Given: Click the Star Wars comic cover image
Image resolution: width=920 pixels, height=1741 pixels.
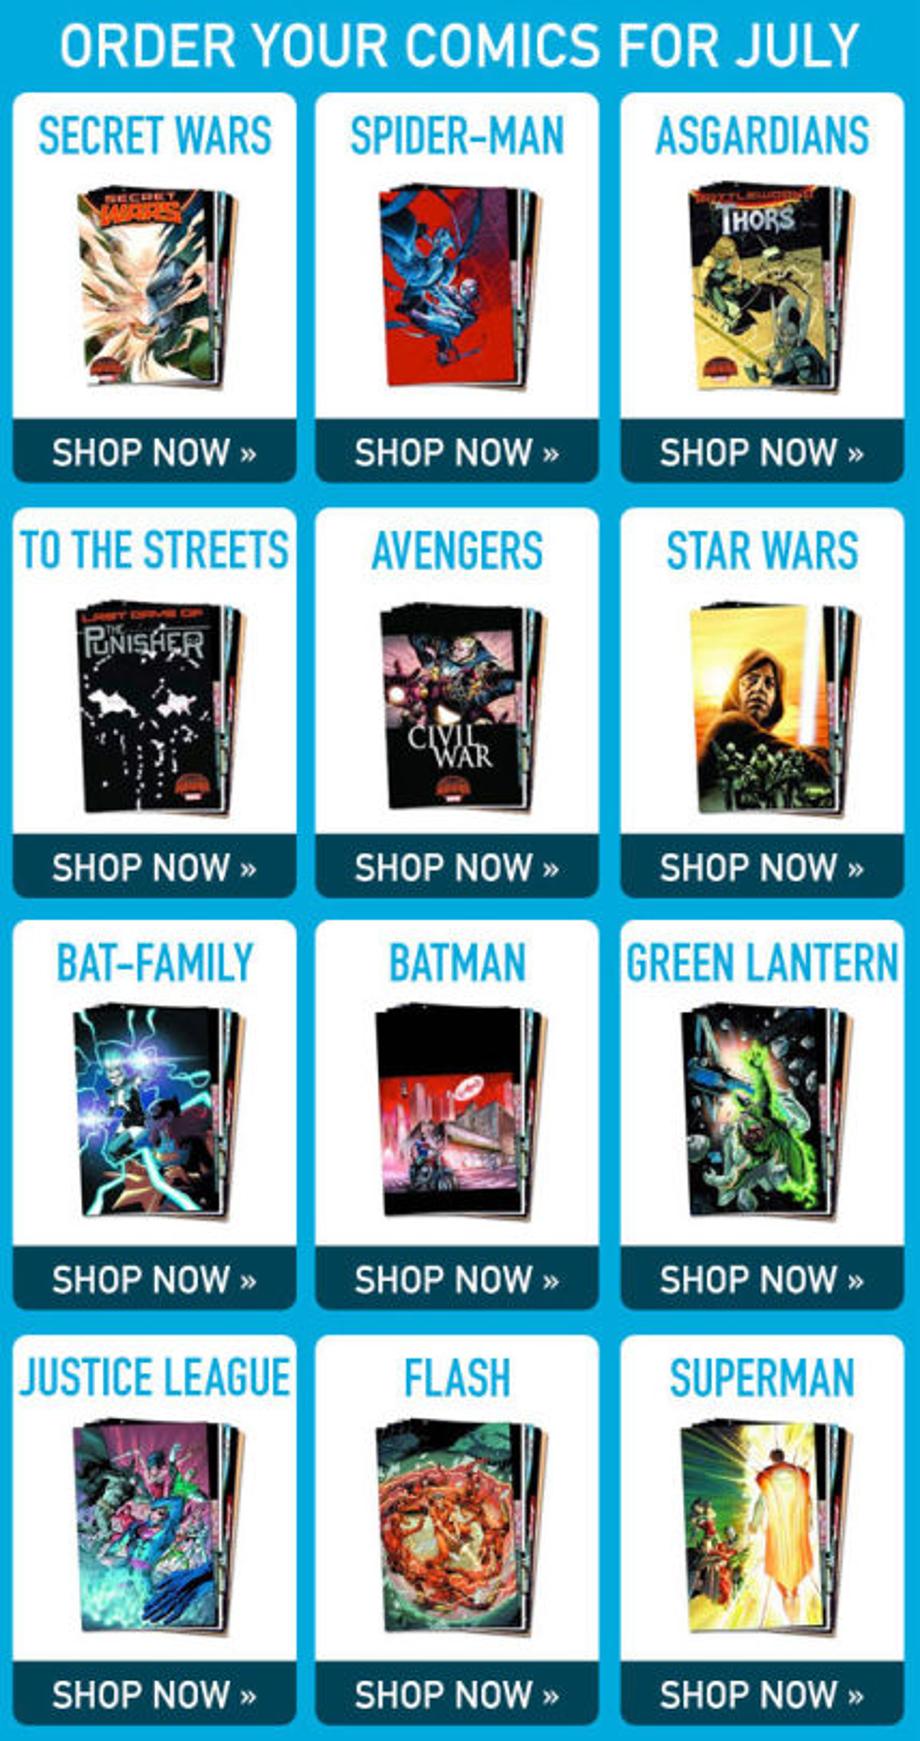Looking at the screenshot, I should pos(774,708).
